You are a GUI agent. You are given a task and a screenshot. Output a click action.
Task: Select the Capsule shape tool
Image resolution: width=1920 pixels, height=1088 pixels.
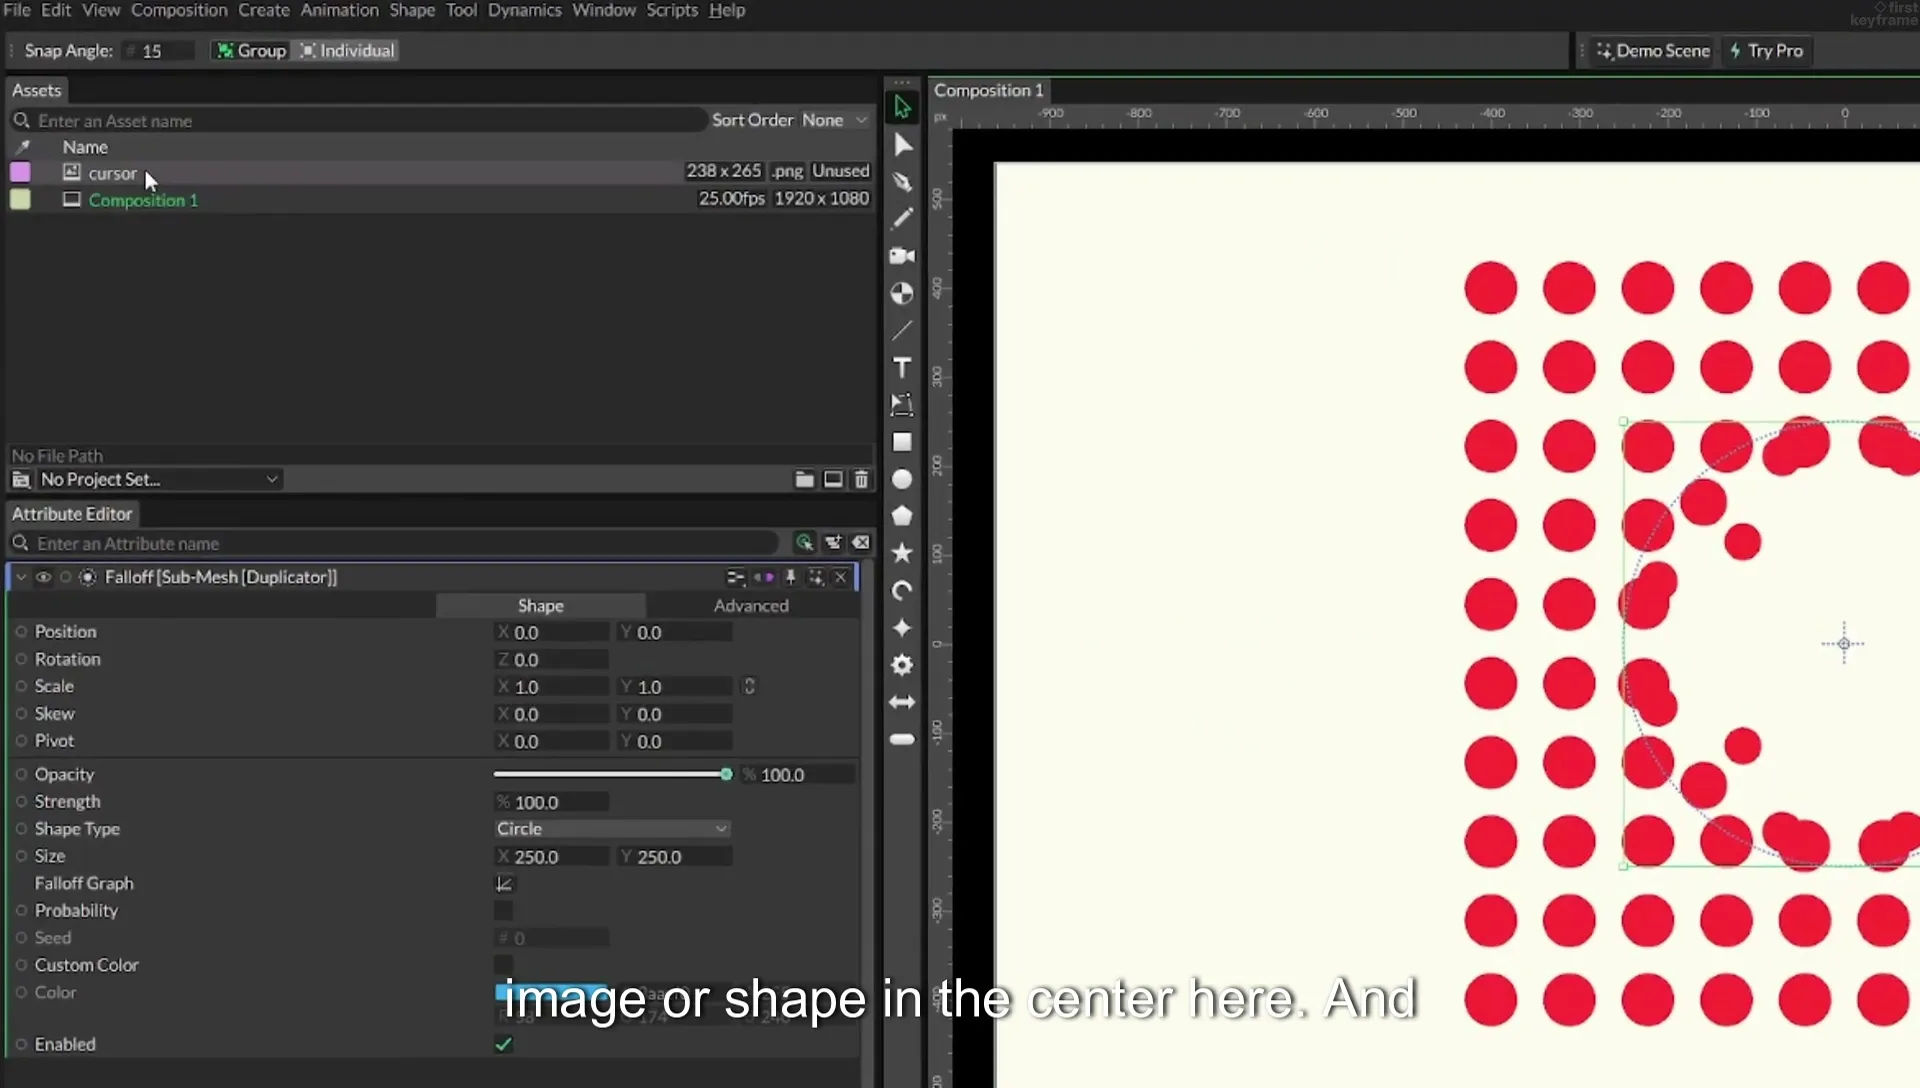(x=902, y=739)
